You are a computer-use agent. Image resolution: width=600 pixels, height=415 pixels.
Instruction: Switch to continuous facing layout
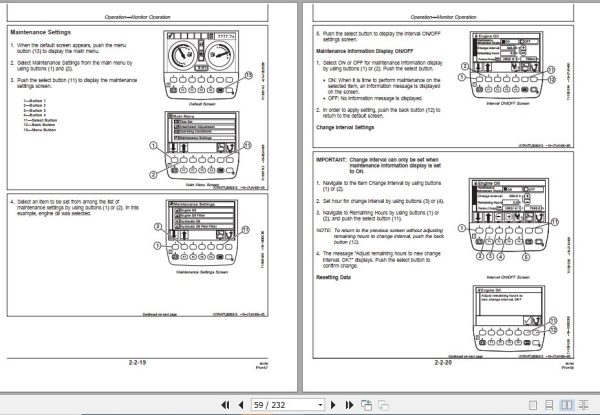point(584,405)
